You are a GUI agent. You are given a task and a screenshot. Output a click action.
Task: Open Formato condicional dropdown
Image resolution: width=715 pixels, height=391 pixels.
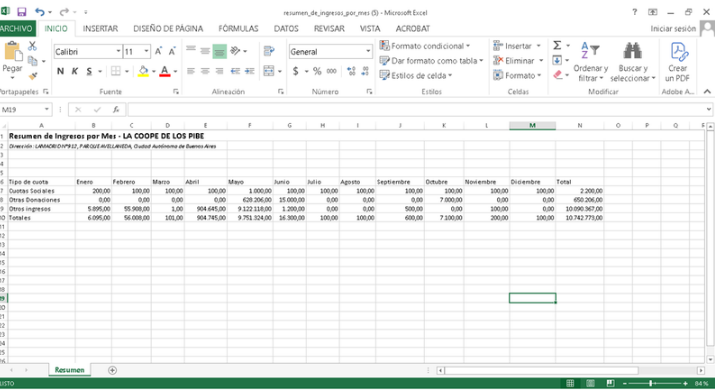[x=425, y=46]
